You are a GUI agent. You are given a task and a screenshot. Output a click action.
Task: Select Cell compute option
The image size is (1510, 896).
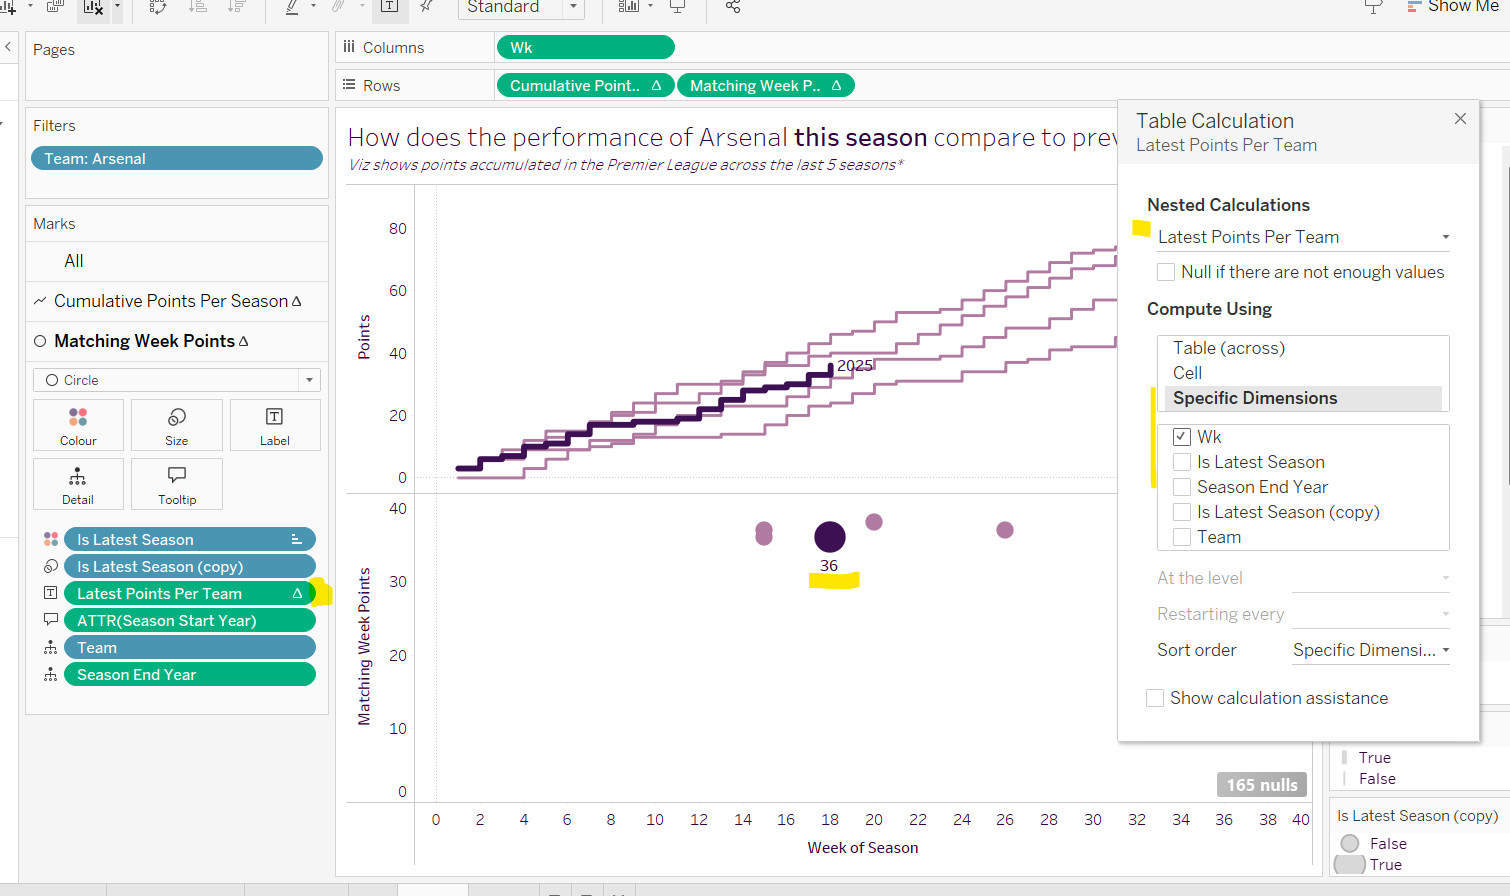coord(1303,373)
